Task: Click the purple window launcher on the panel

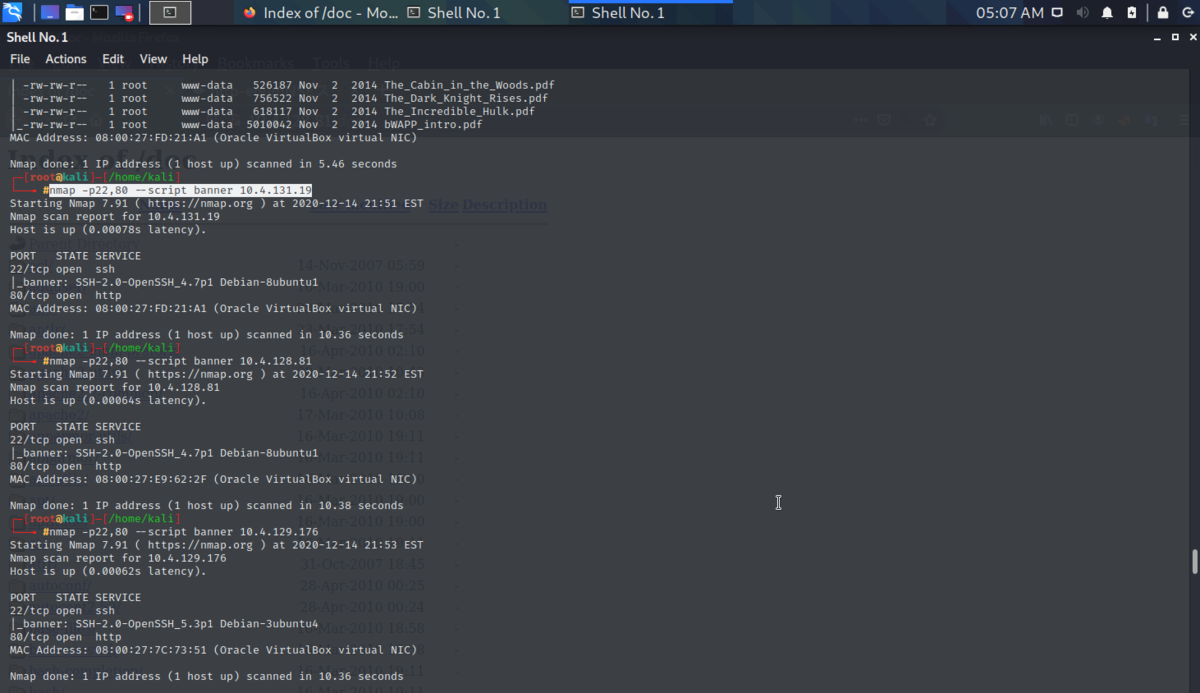Action: coord(49,12)
